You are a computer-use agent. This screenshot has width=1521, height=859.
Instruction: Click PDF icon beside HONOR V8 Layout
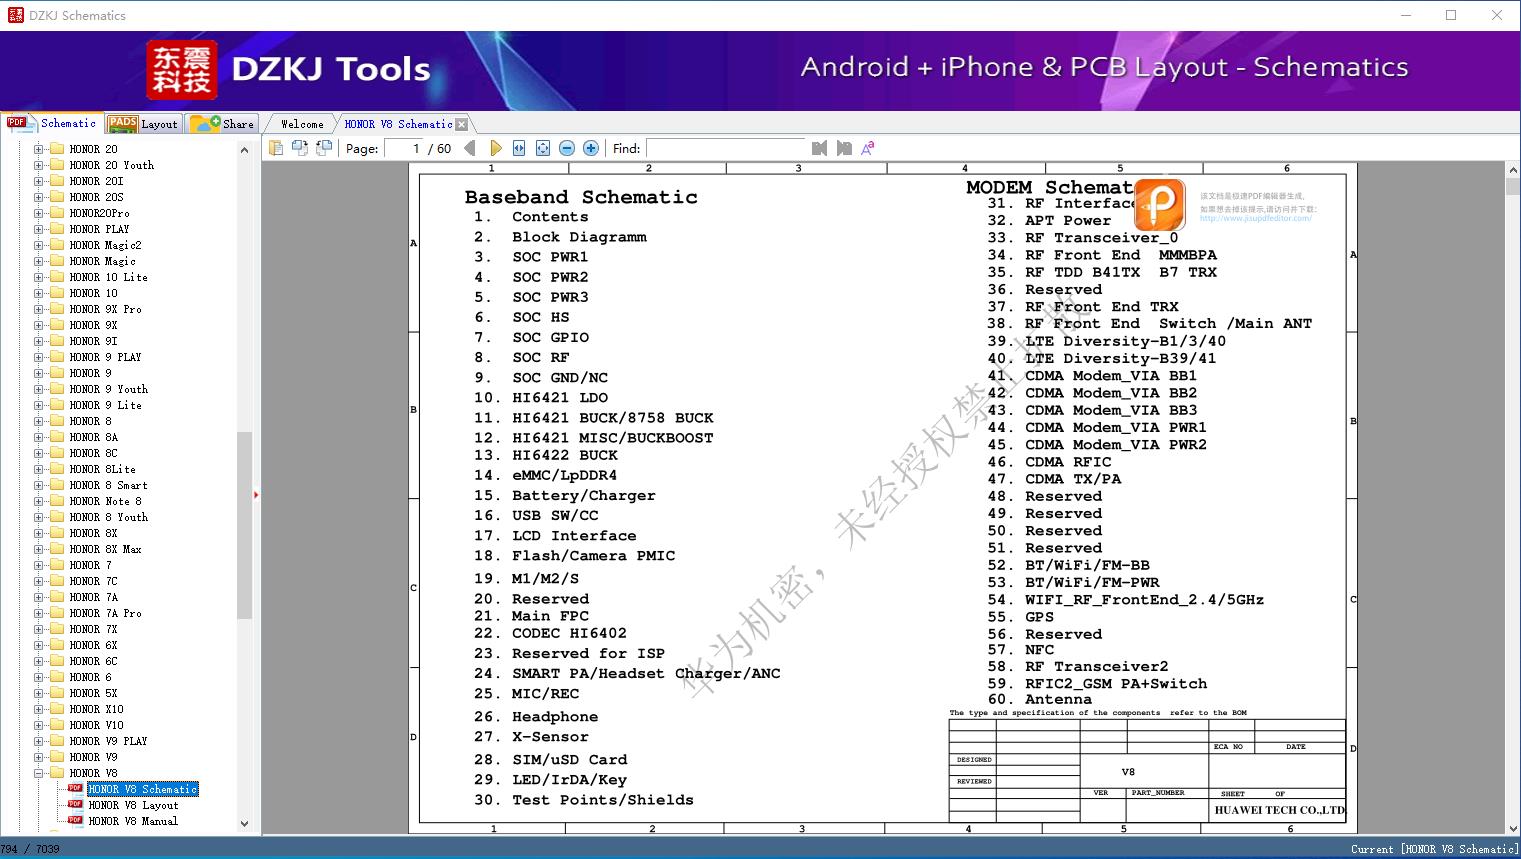75,804
